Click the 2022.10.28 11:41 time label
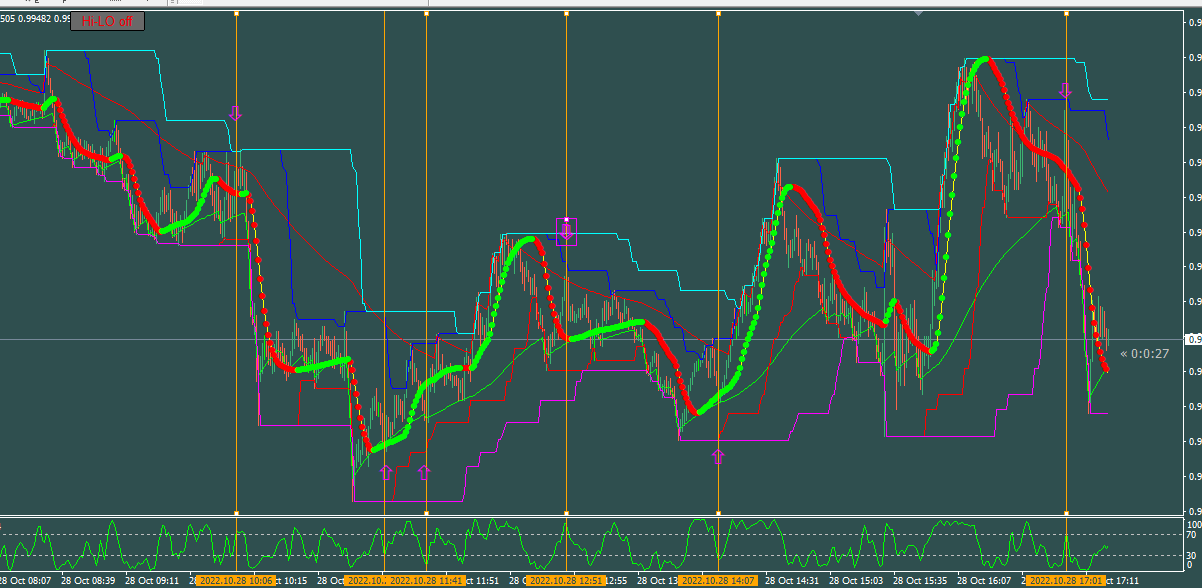Viewport: 1202px width, 588px height. click(426, 580)
